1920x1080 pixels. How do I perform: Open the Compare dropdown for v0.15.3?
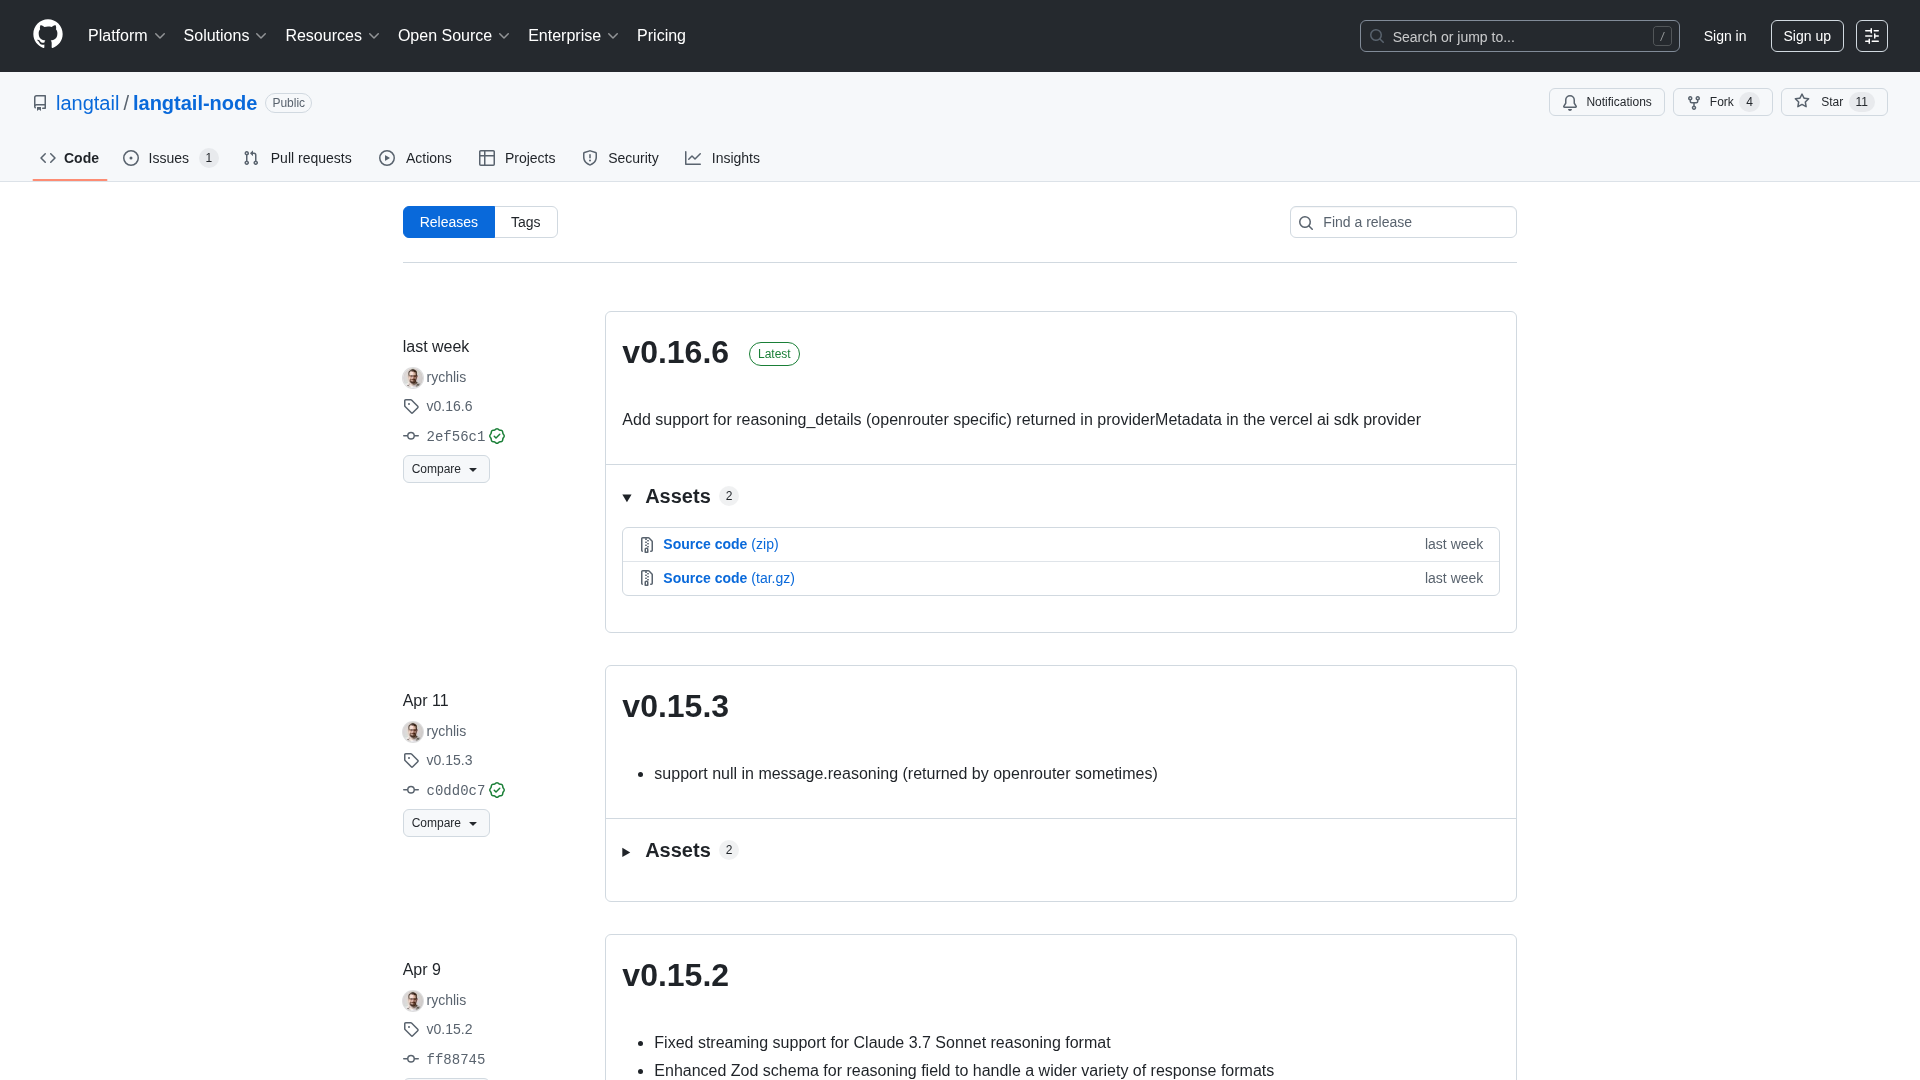point(446,823)
